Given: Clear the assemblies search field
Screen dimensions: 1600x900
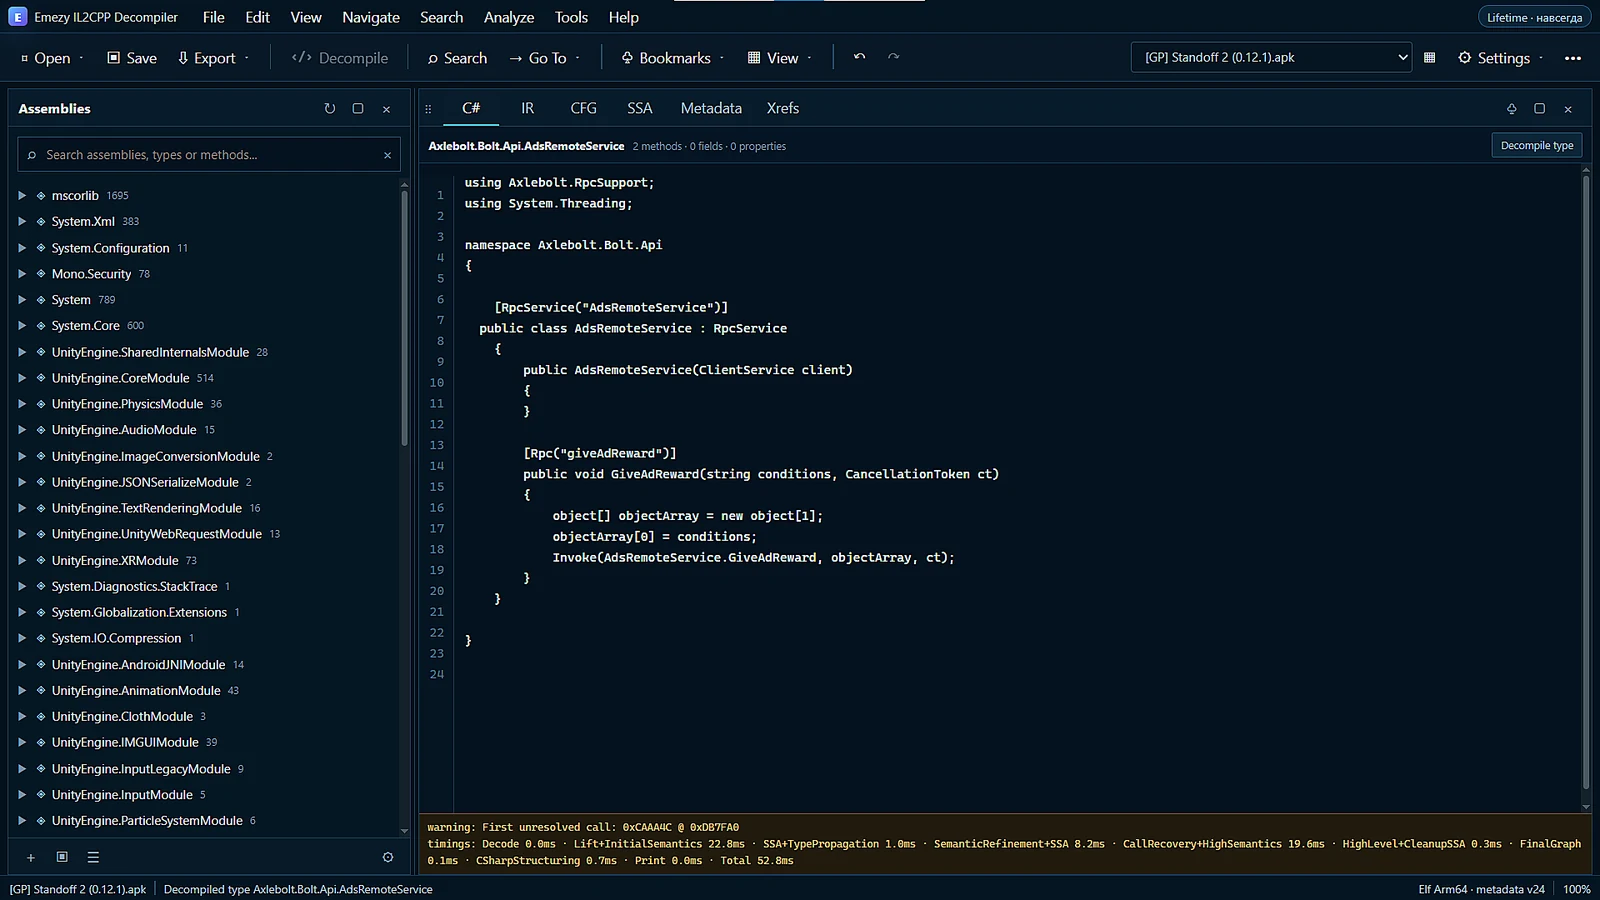Looking at the screenshot, I should [x=387, y=155].
